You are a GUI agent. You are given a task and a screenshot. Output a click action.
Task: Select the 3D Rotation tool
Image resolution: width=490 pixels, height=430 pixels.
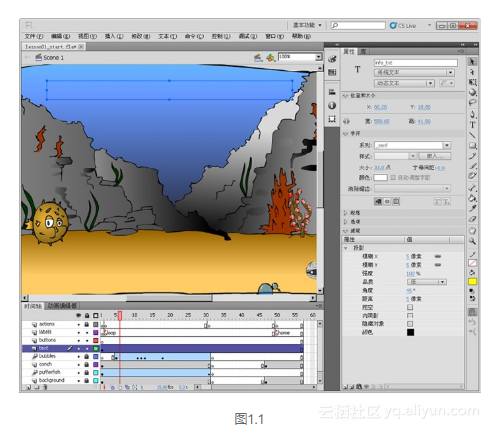(x=472, y=92)
